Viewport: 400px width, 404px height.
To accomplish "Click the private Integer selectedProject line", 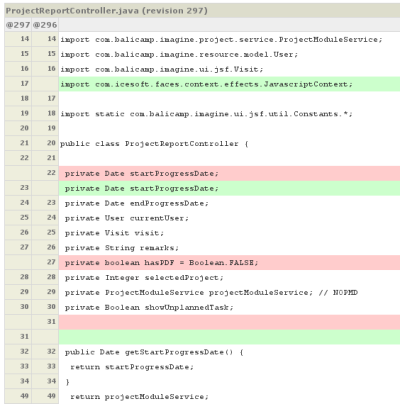I will pyautogui.click(x=229, y=277).
